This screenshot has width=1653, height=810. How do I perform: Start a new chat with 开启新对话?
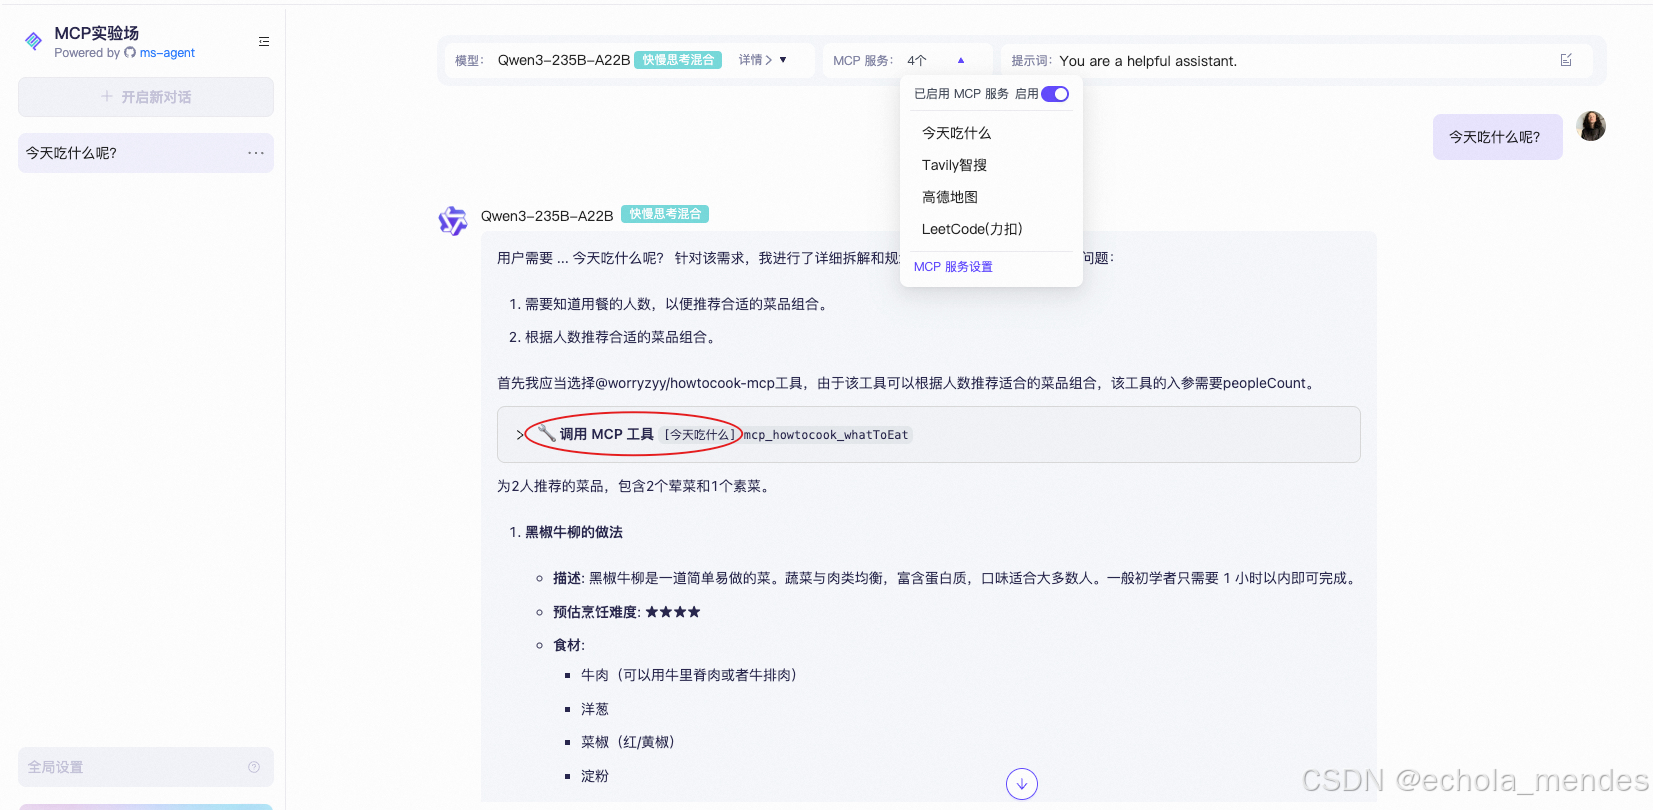[146, 97]
